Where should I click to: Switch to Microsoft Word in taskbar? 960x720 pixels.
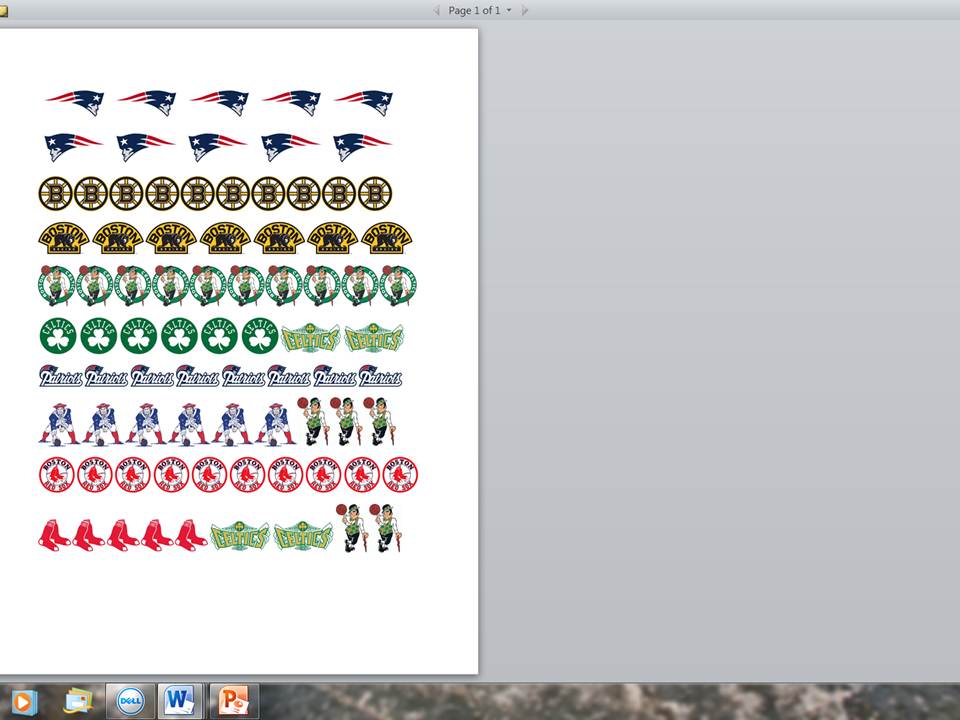180,701
